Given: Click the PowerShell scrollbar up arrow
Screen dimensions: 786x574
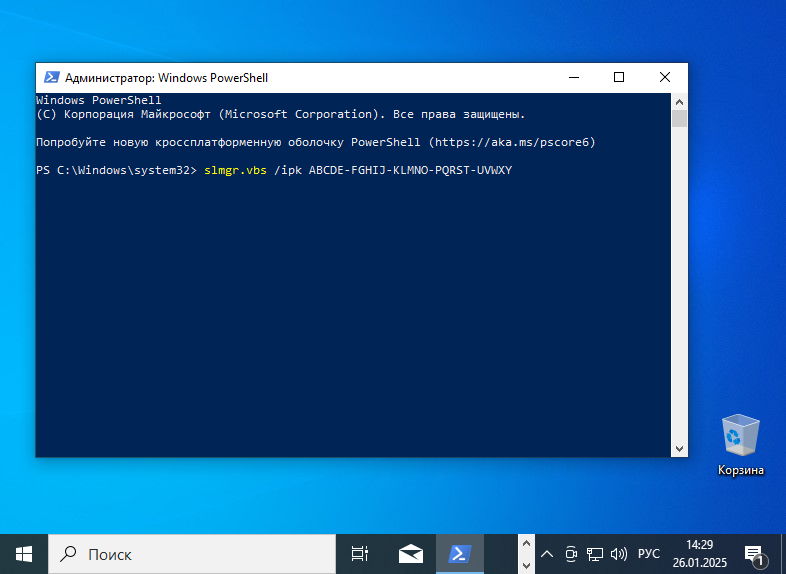Looking at the screenshot, I should 679,101.
